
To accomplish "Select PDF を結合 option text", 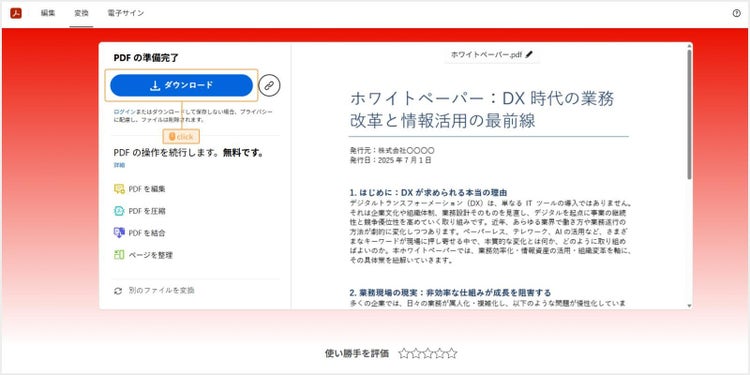I will pos(147,233).
